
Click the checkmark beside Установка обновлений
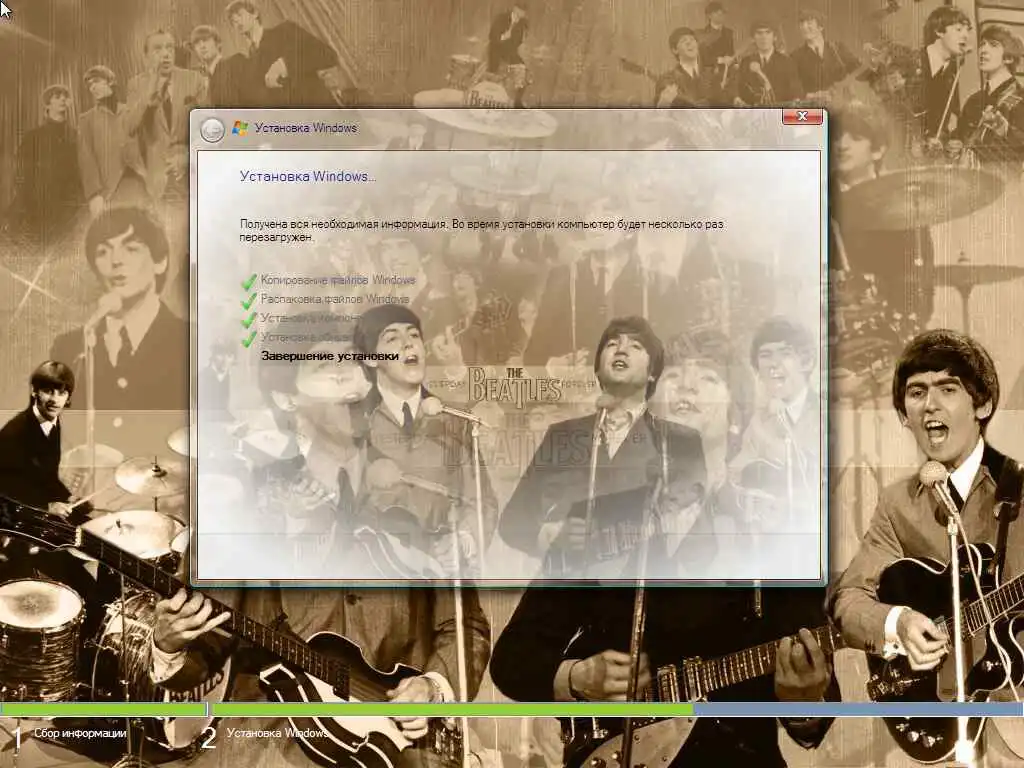point(248,338)
